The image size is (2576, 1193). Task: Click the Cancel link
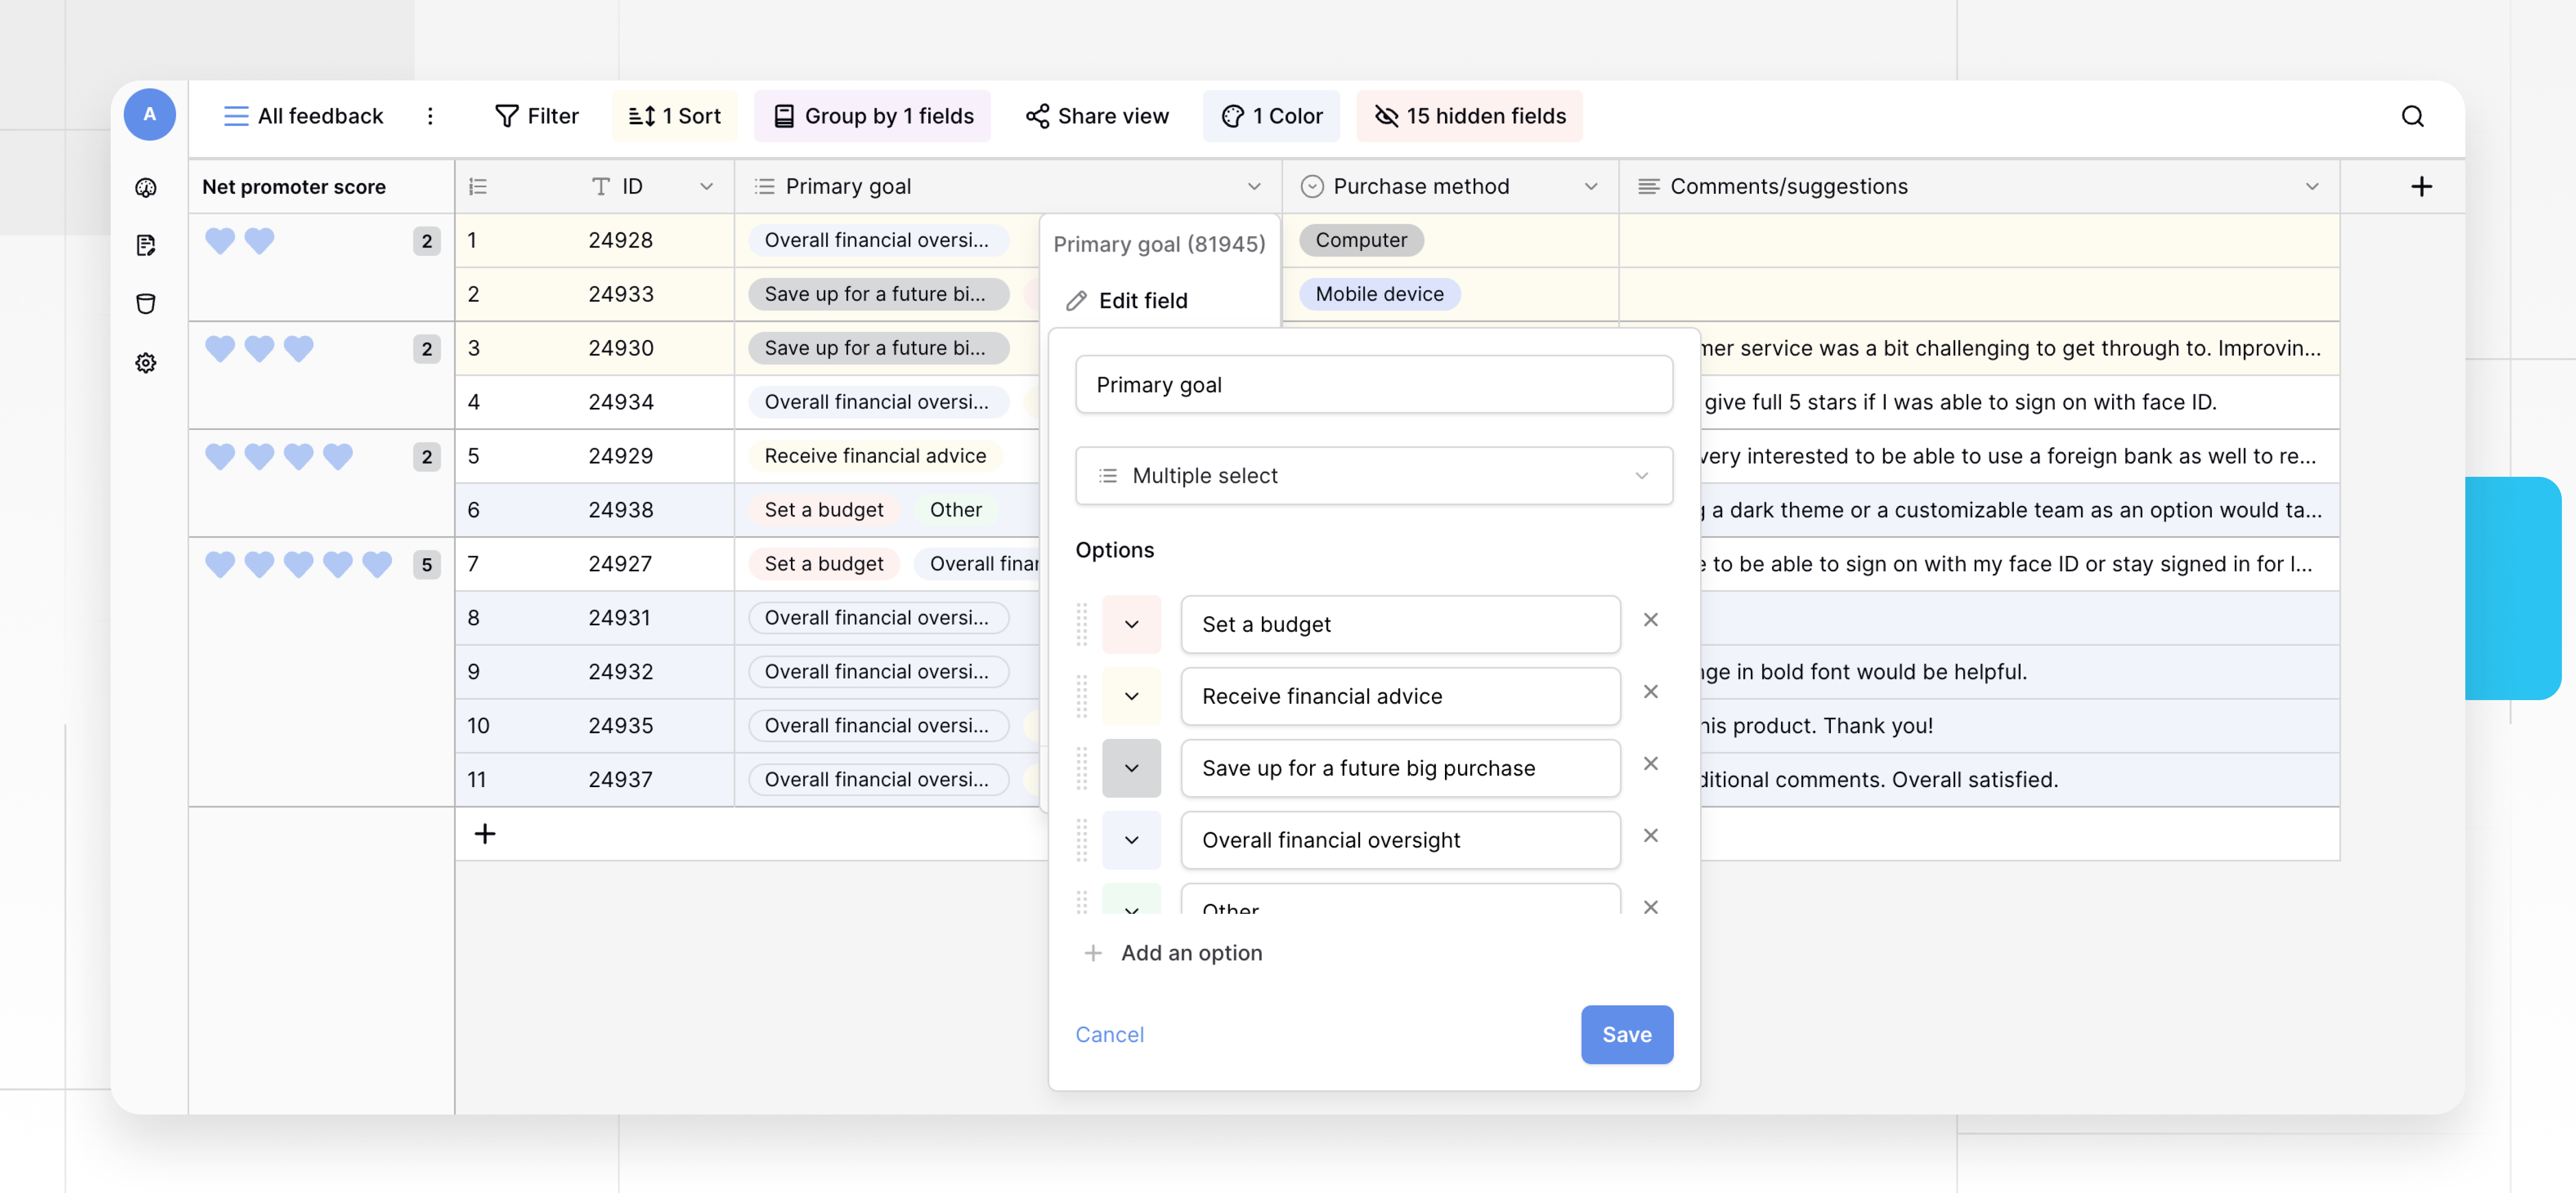(1109, 1035)
